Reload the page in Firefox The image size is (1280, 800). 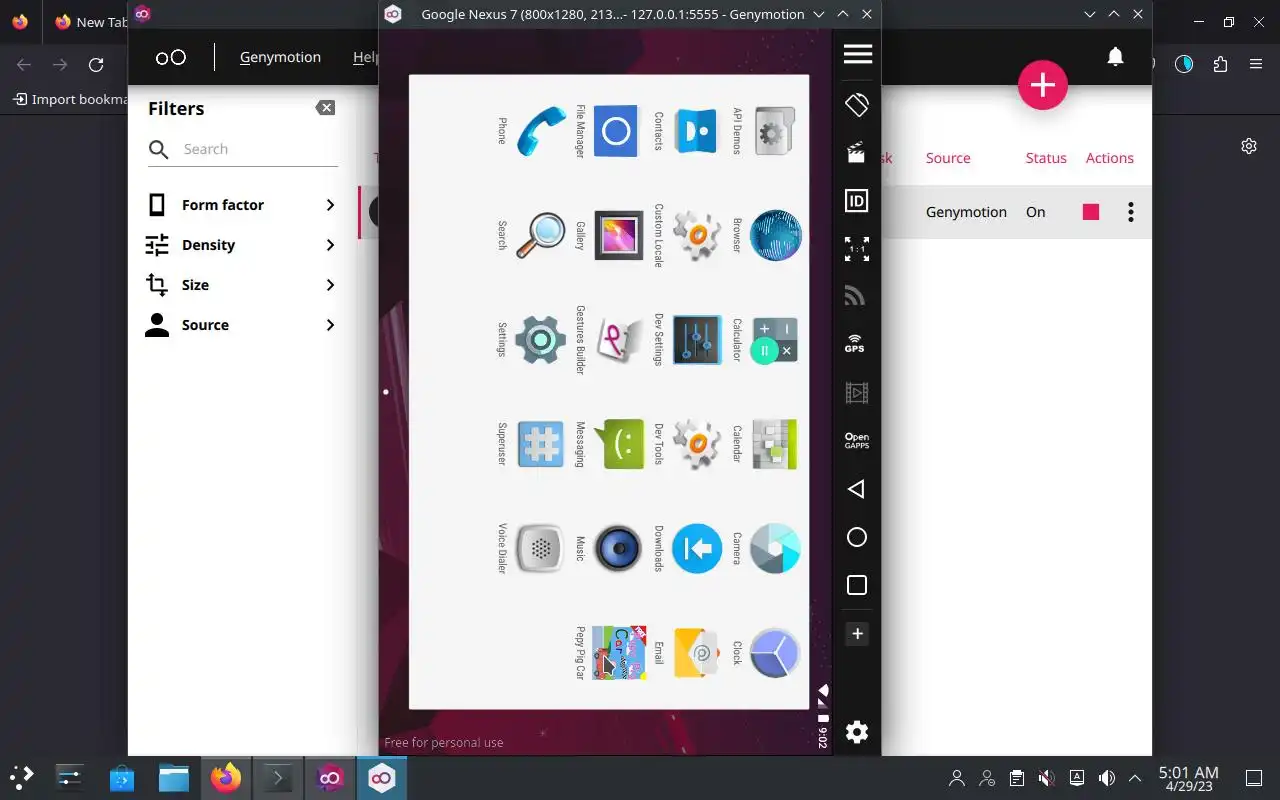(x=96, y=64)
